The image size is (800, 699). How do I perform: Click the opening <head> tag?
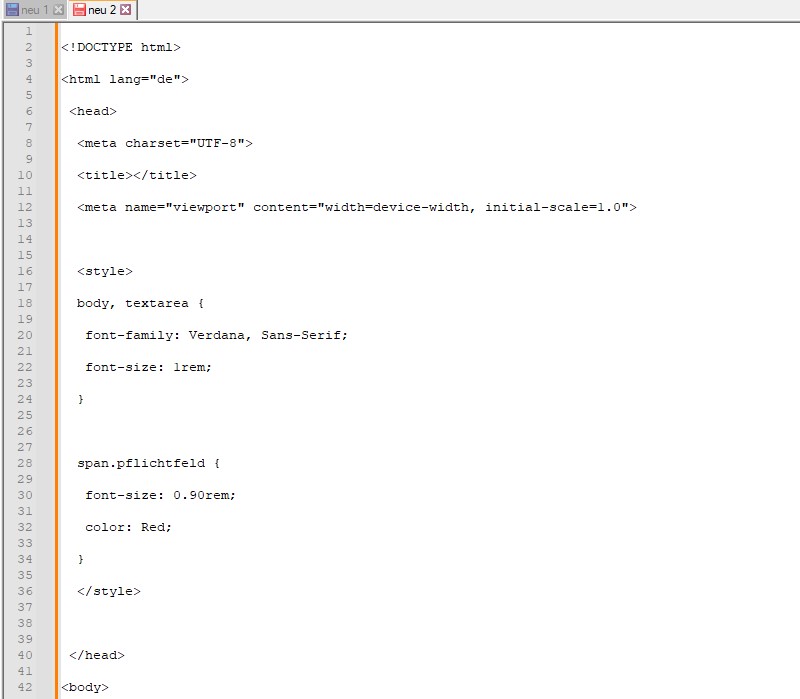tap(93, 111)
